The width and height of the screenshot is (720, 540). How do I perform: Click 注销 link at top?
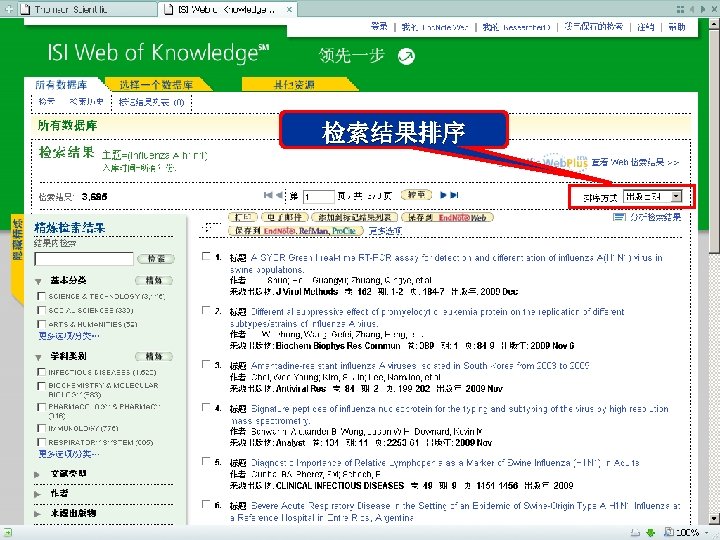[646, 27]
